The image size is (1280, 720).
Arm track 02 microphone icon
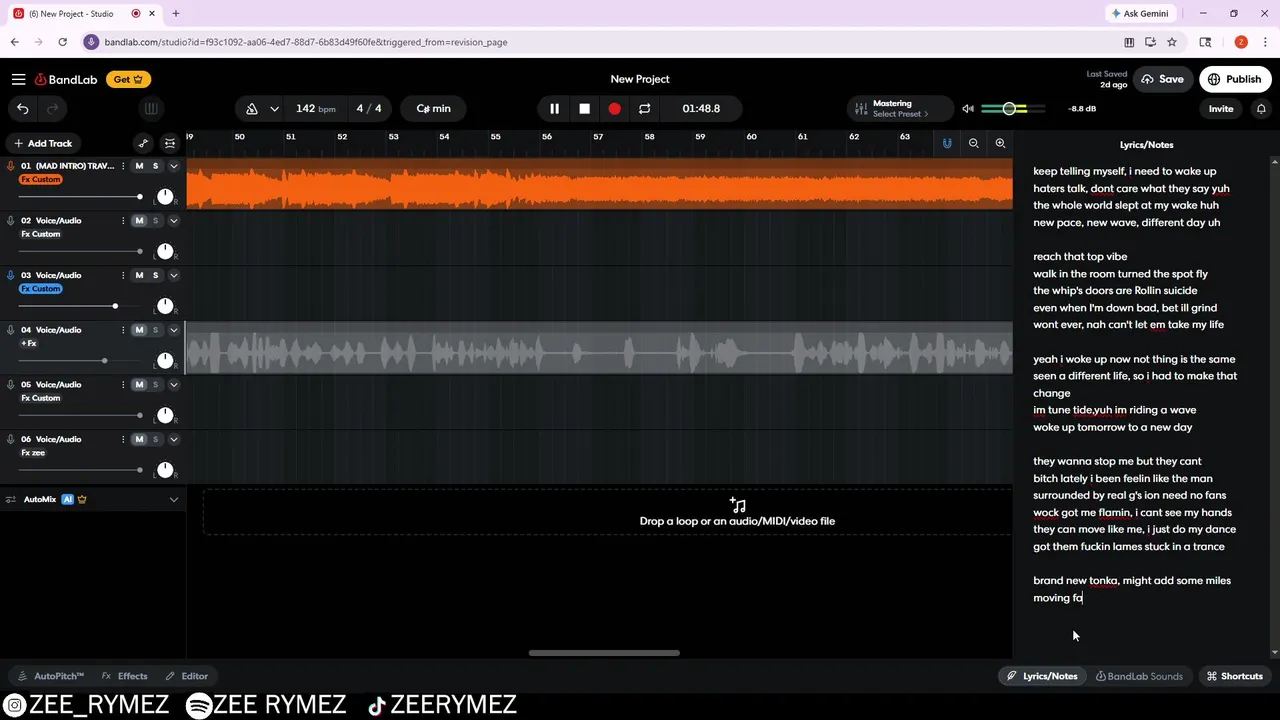click(11, 221)
